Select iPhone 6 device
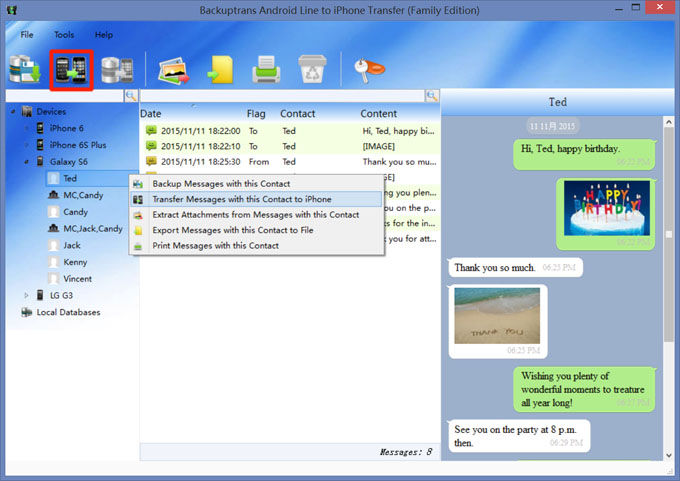The width and height of the screenshot is (680, 481). (x=66, y=128)
